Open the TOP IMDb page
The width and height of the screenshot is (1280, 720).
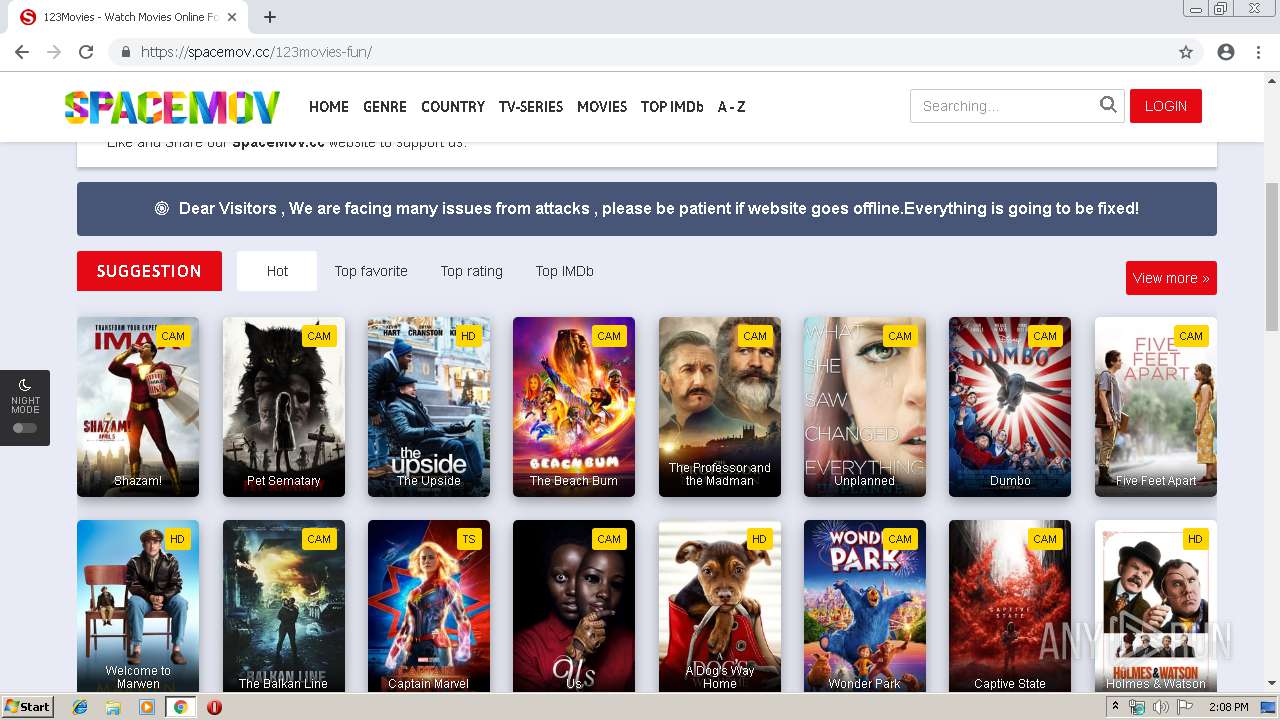672,107
